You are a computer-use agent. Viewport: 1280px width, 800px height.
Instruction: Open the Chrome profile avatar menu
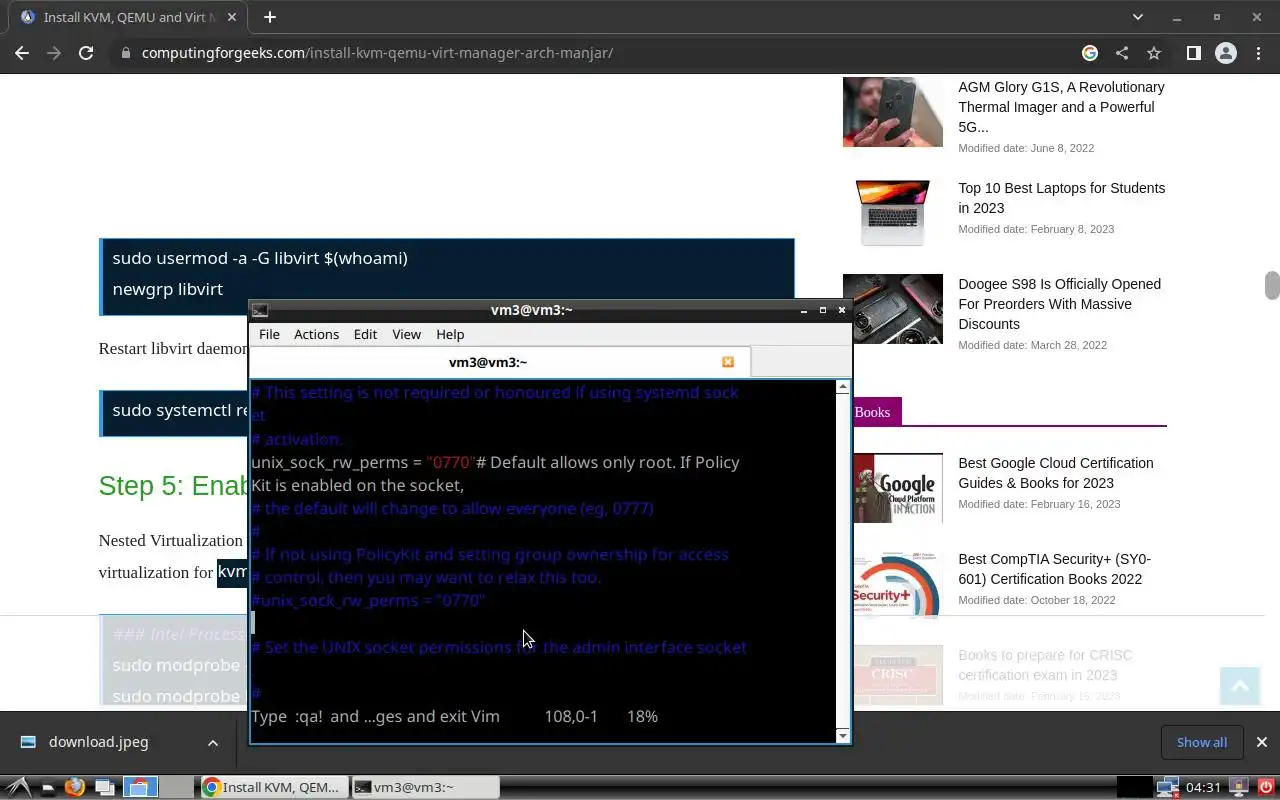click(x=1226, y=53)
